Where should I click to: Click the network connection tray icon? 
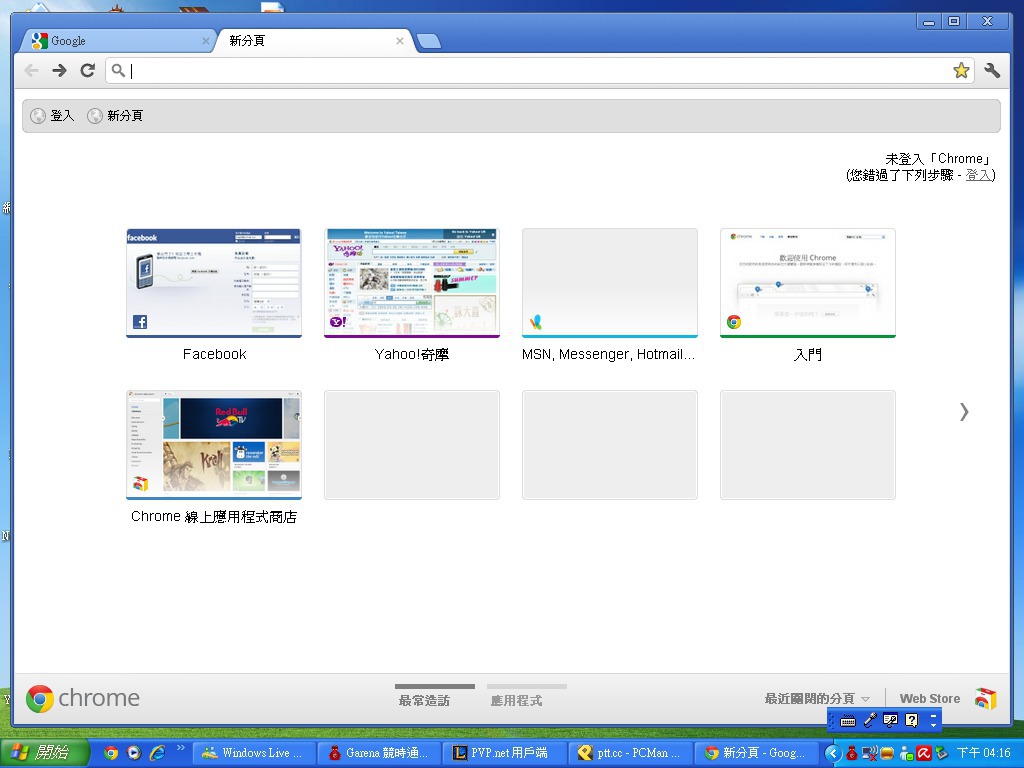coord(870,754)
